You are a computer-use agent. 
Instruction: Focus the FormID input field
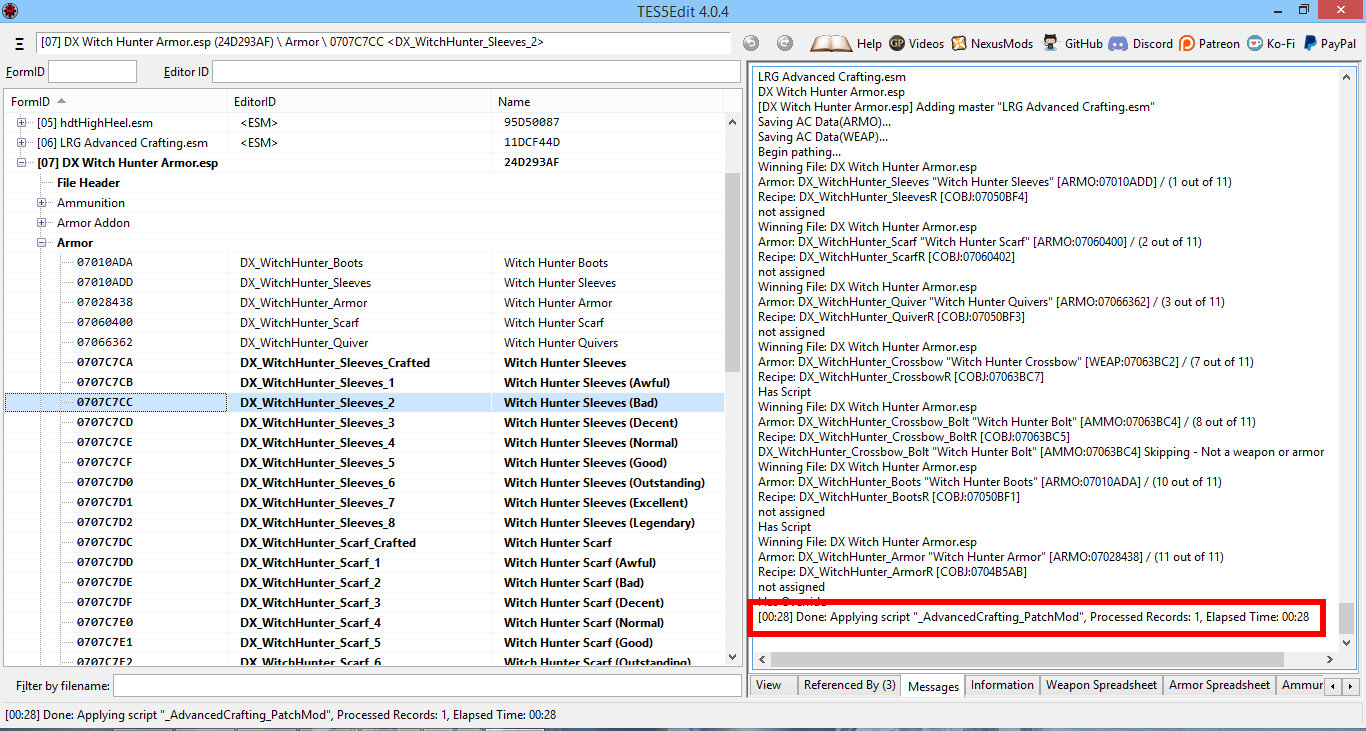pos(92,72)
